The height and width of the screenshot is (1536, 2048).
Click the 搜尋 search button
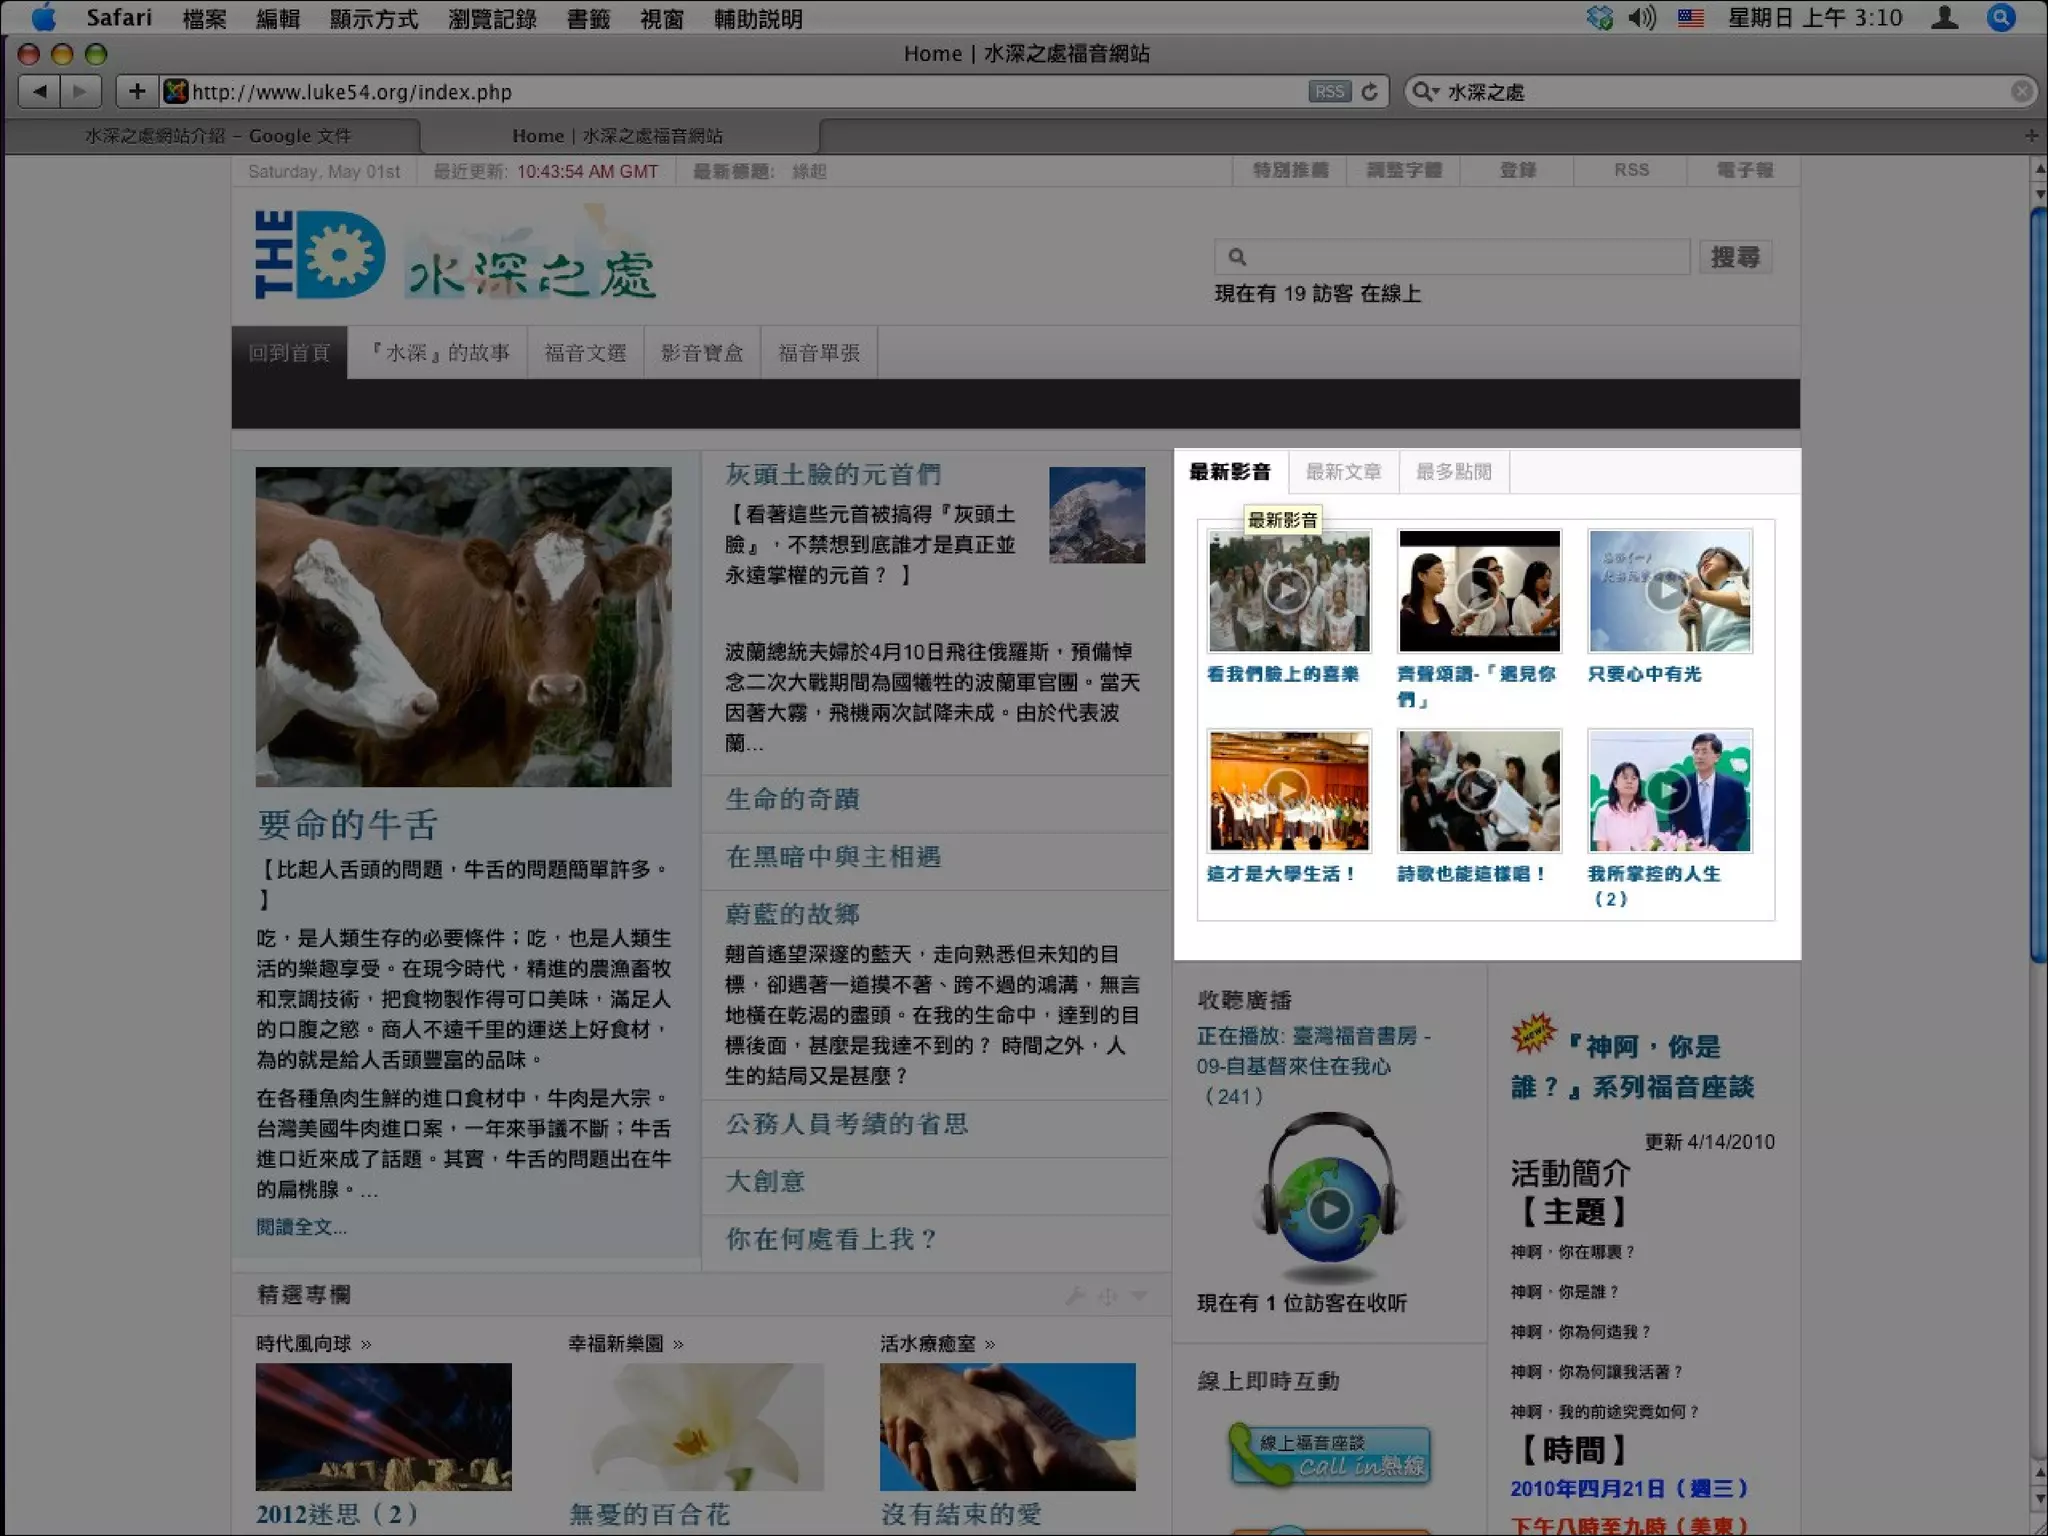[x=1734, y=257]
